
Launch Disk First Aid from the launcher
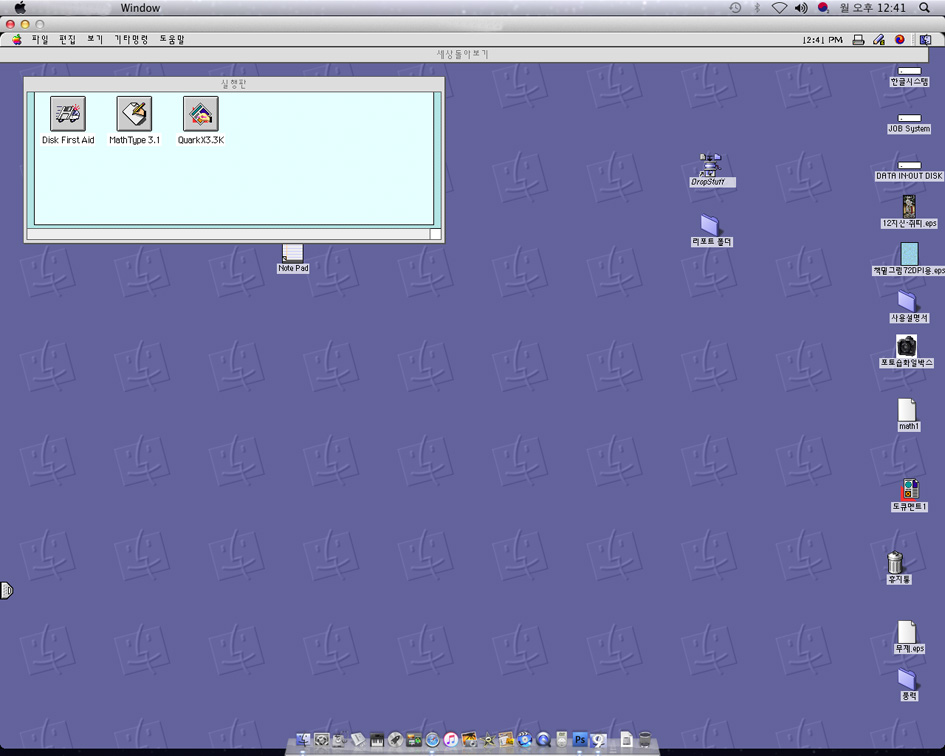tap(68, 114)
